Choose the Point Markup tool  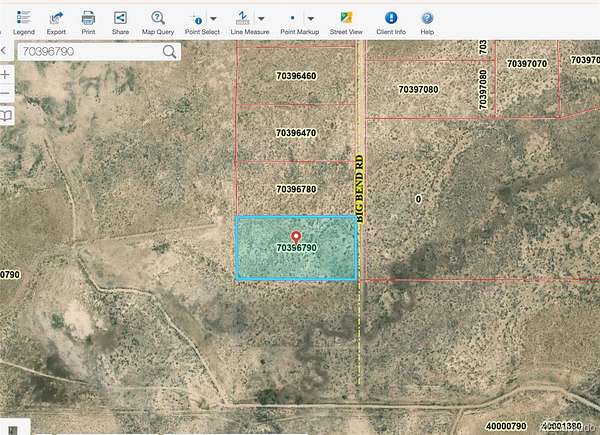[x=292, y=18]
